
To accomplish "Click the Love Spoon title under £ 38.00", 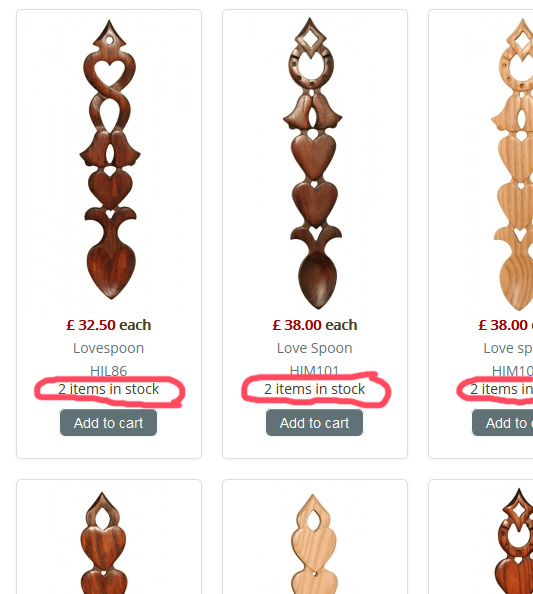I will click(314, 348).
